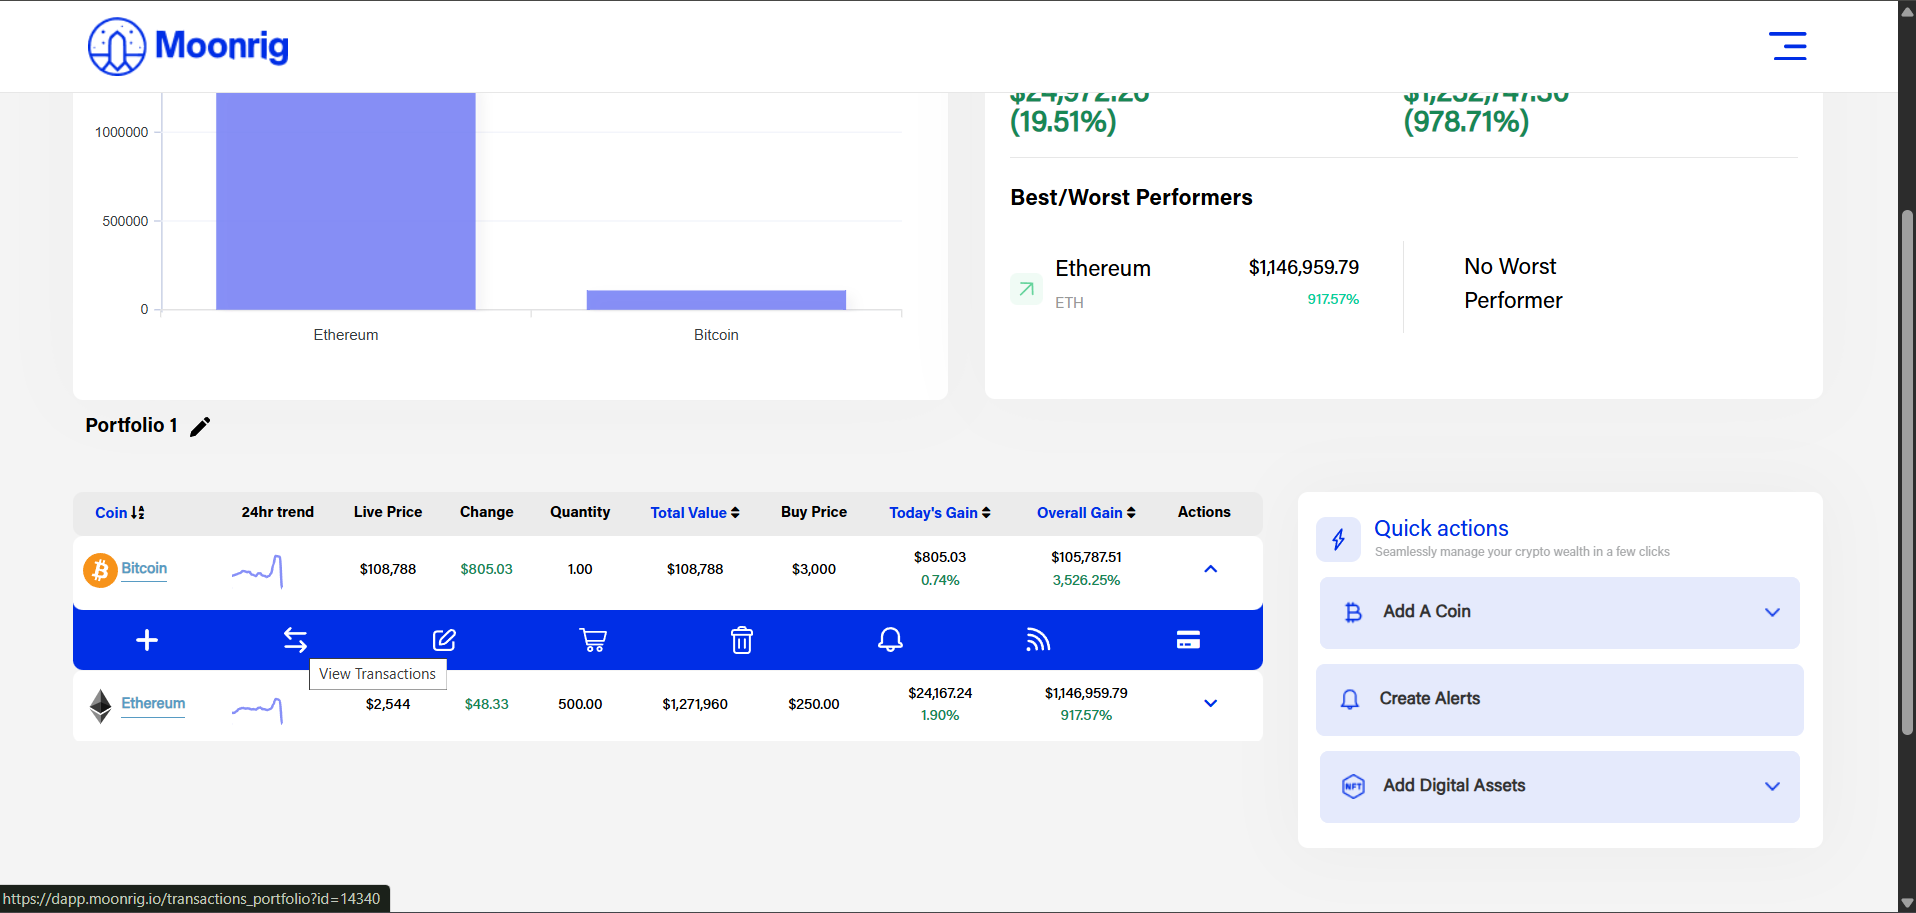Screen dimensions: 1916x913
Task: Click the 978.71% gain figure
Action: (1466, 122)
